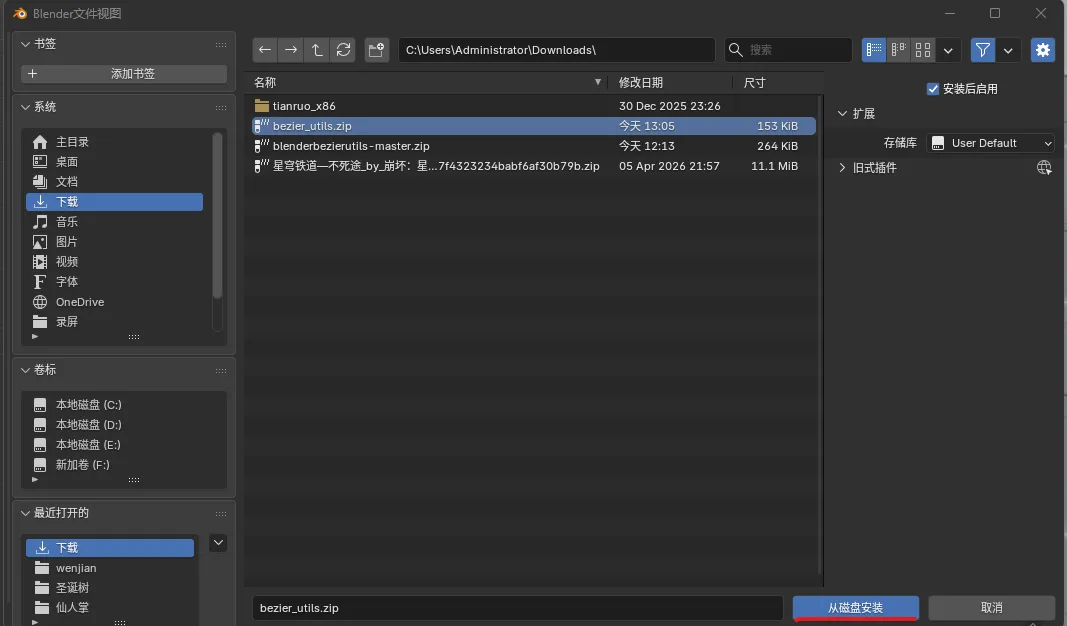Refresh the file list
This screenshot has height=626, width=1067.
[x=343, y=50]
